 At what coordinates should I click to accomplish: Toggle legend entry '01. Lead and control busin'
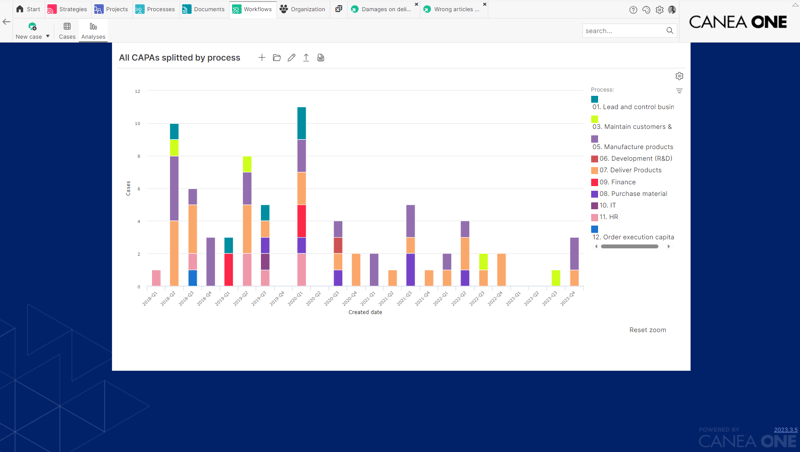[x=633, y=107]
